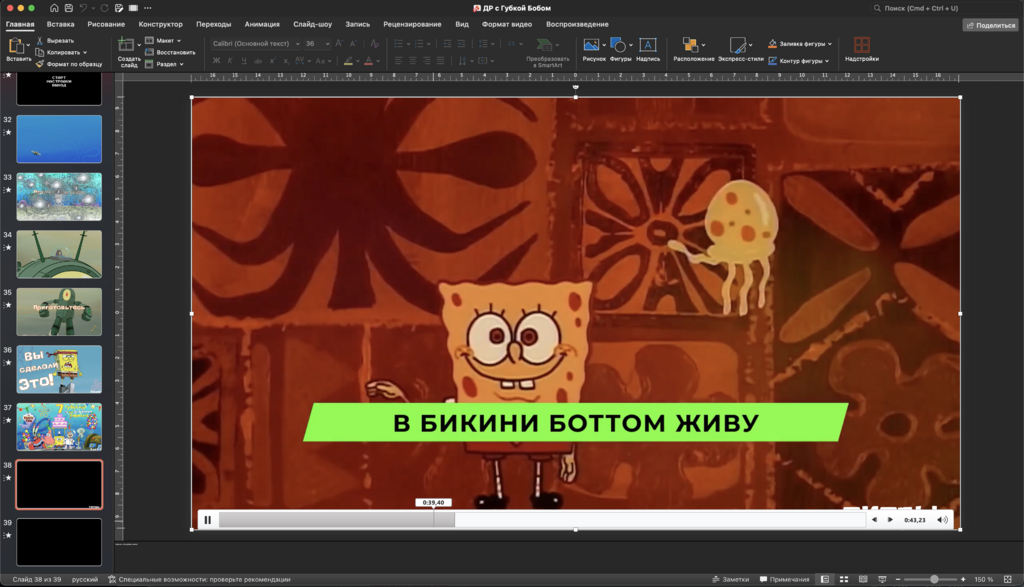Toggle underline formatting Ч
Viewport: 1024px width, 587px height.
point(244,61)
